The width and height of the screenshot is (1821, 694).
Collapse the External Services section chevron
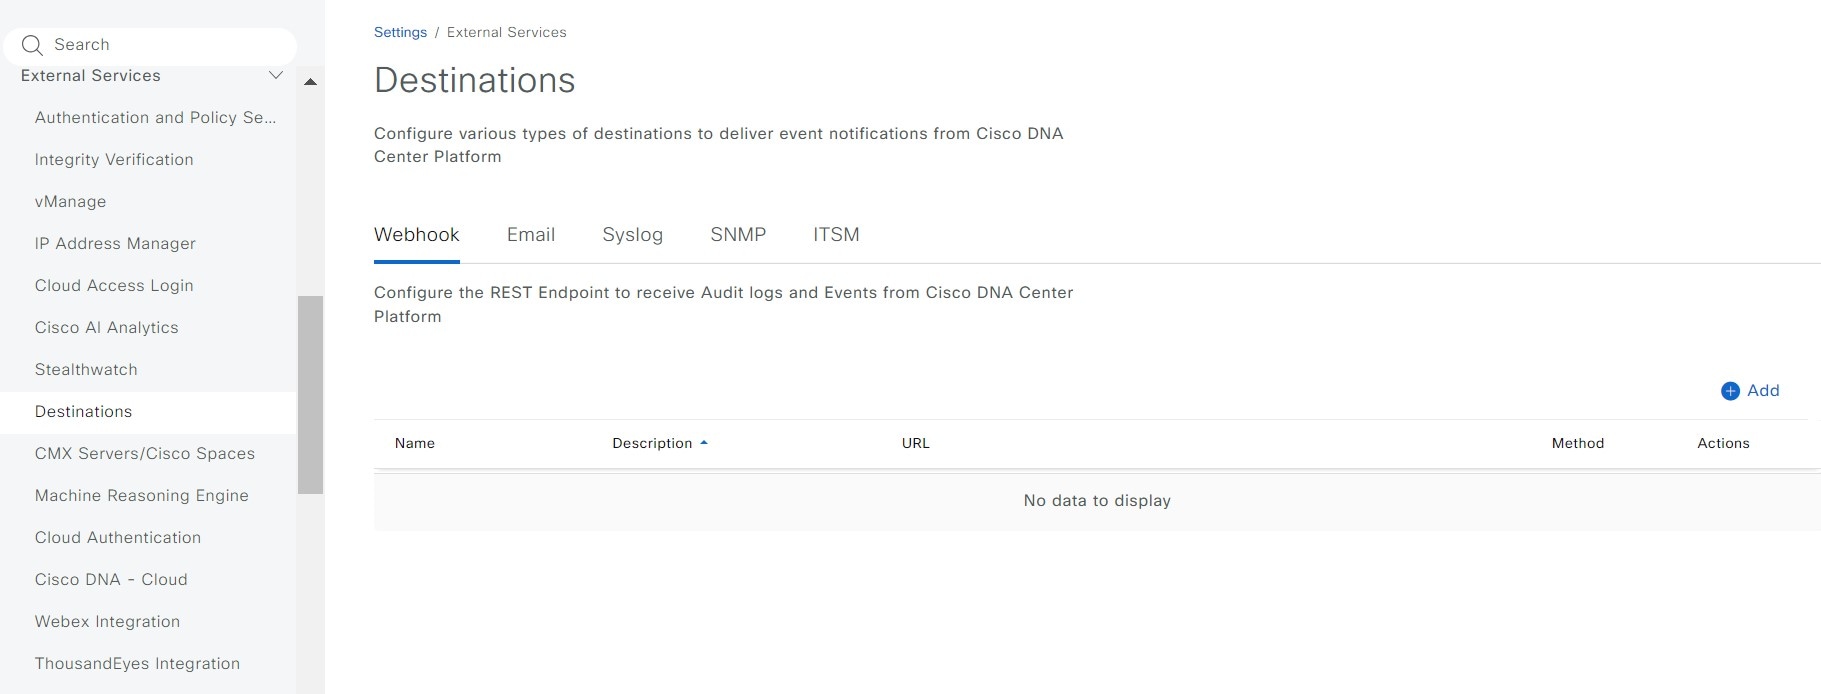coord(276,76)
